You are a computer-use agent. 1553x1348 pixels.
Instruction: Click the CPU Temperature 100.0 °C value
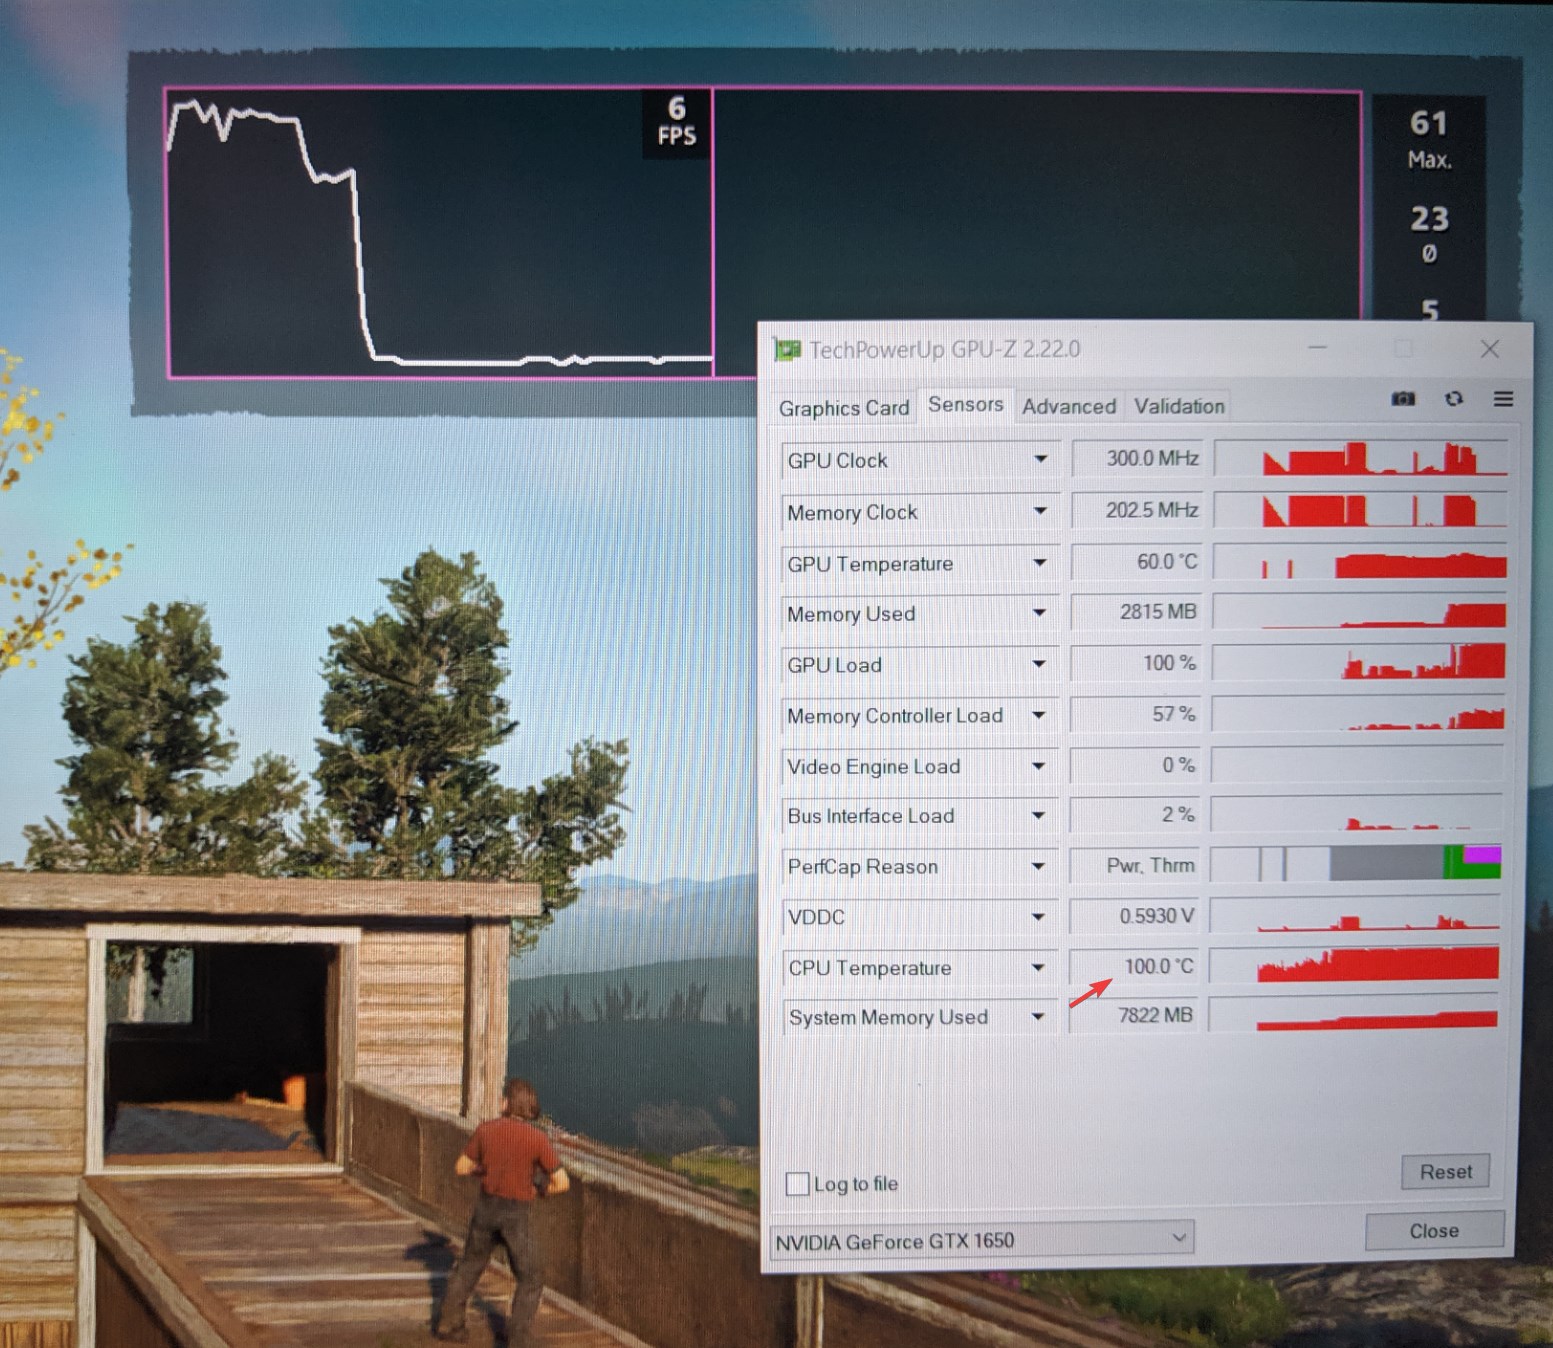[x=1133, y=966]
